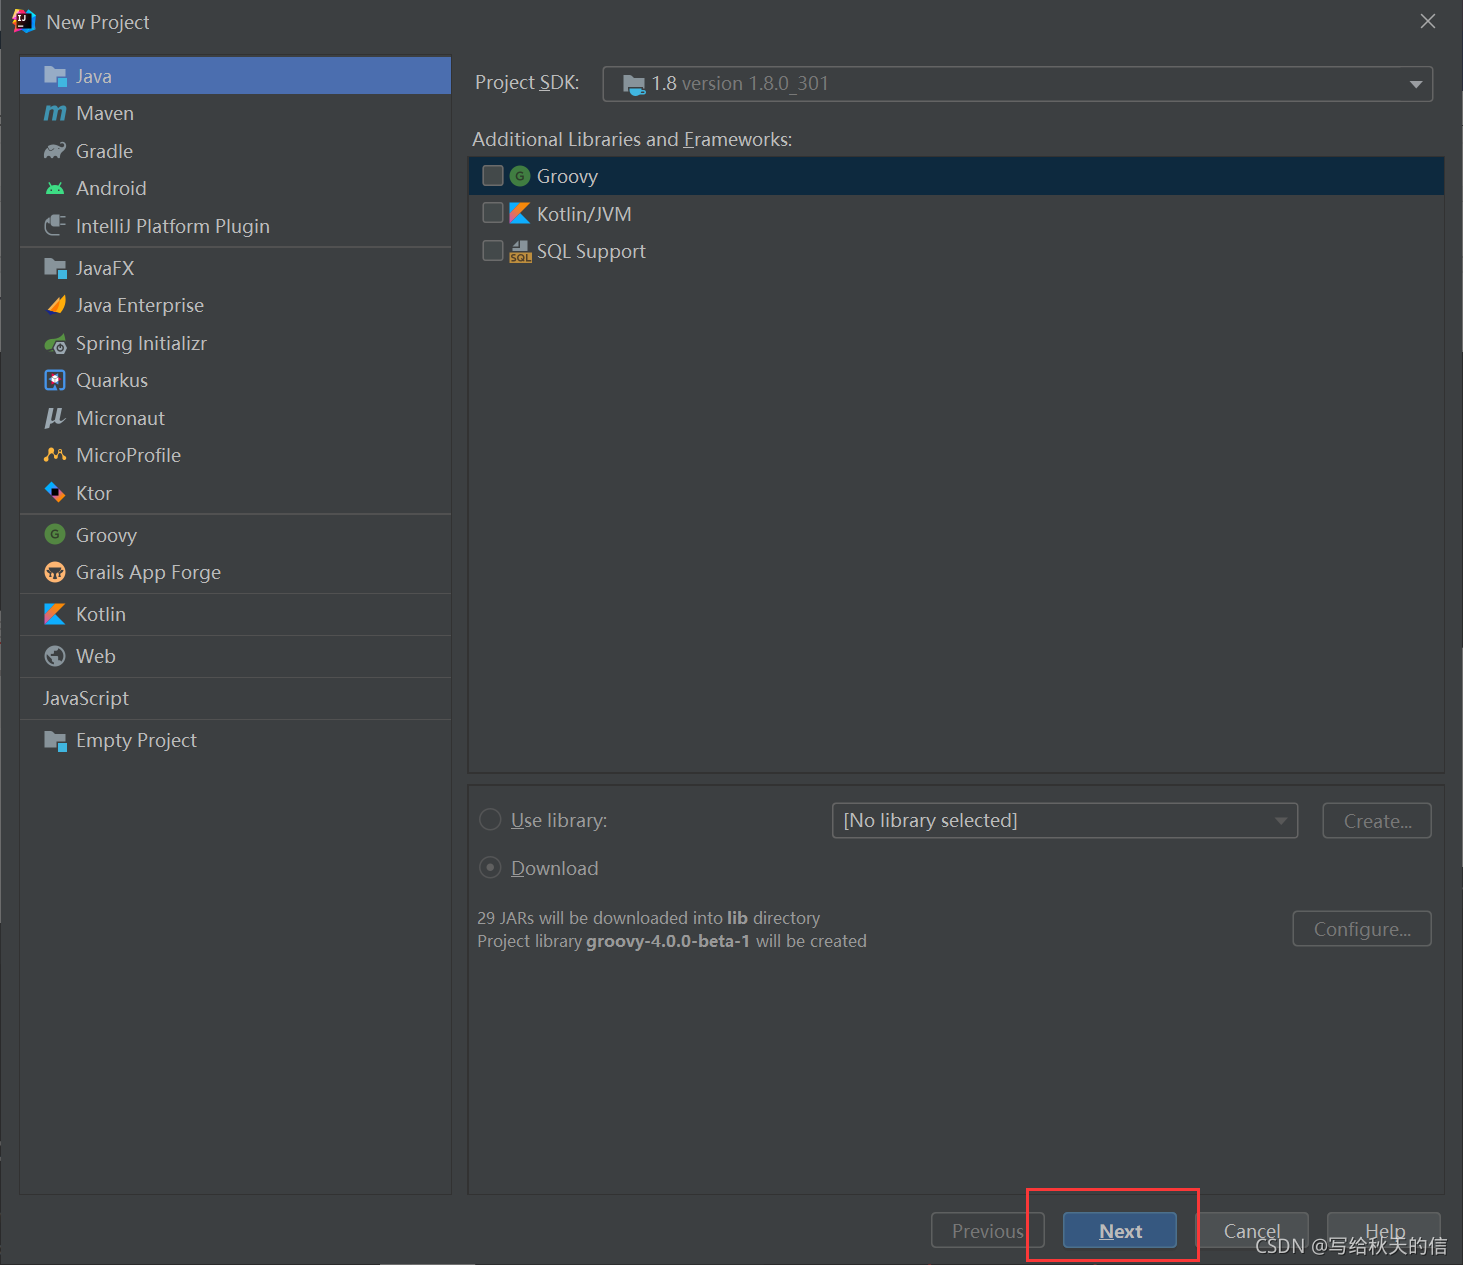Click the JavaFX folder icon
Screen dimensions: 1463x1265
click(x=55, y=268)
